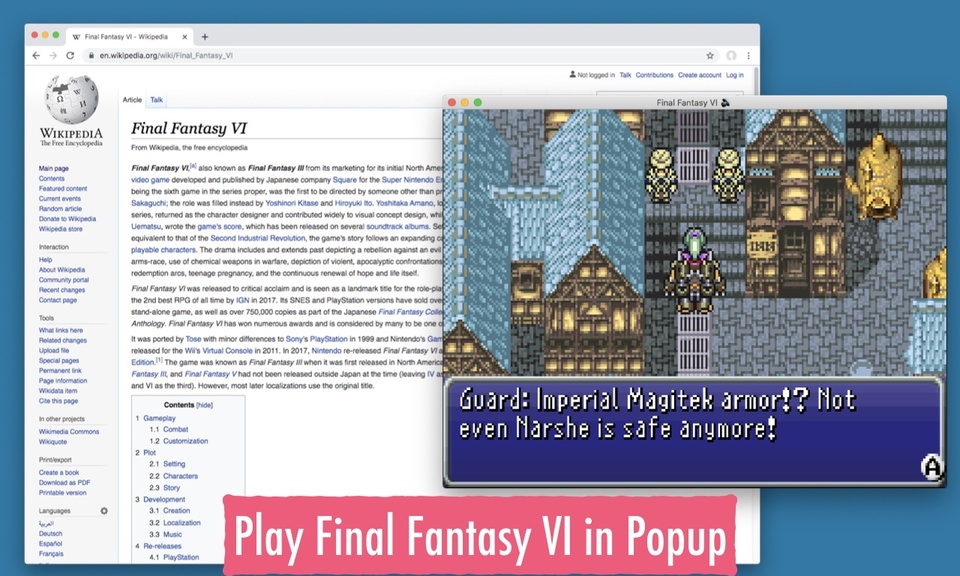Open Donate to Wikipedia link
This screenshot has width=960, height=576.
point(67,219)
